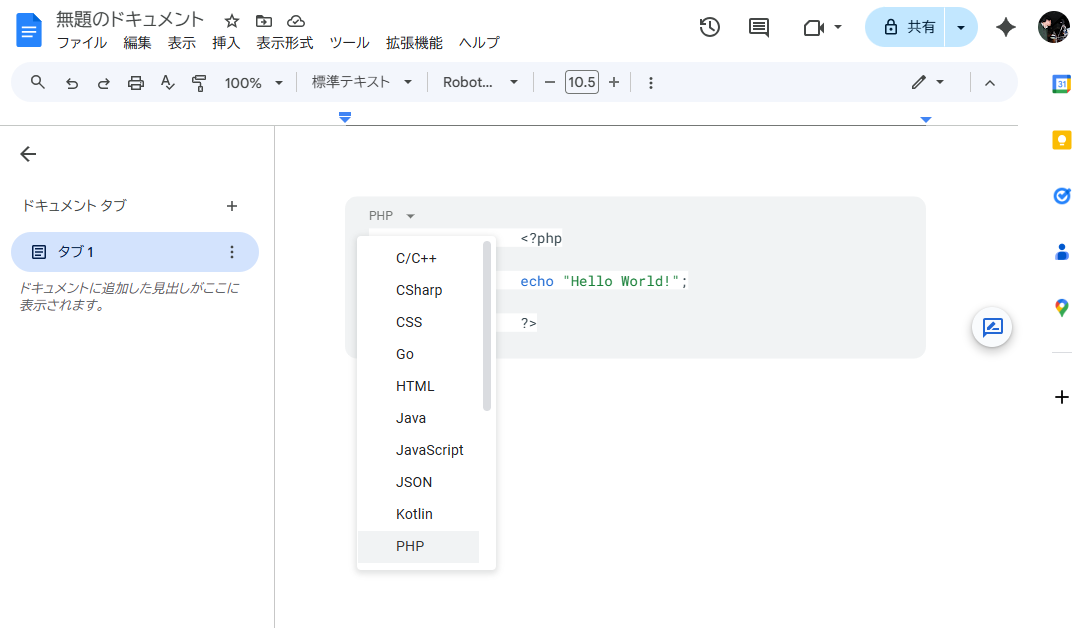
Task: Click the 共有 share button
Action: pos(905,27)
